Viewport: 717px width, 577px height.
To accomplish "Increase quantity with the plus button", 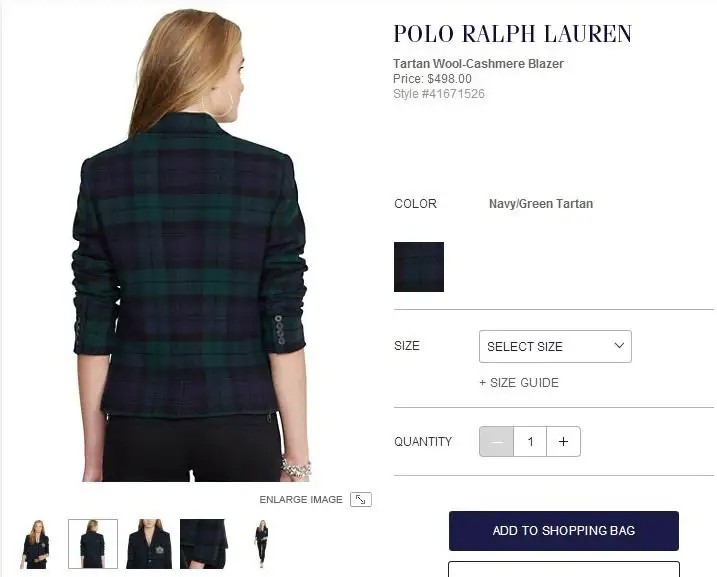I will tap(563, 442).
